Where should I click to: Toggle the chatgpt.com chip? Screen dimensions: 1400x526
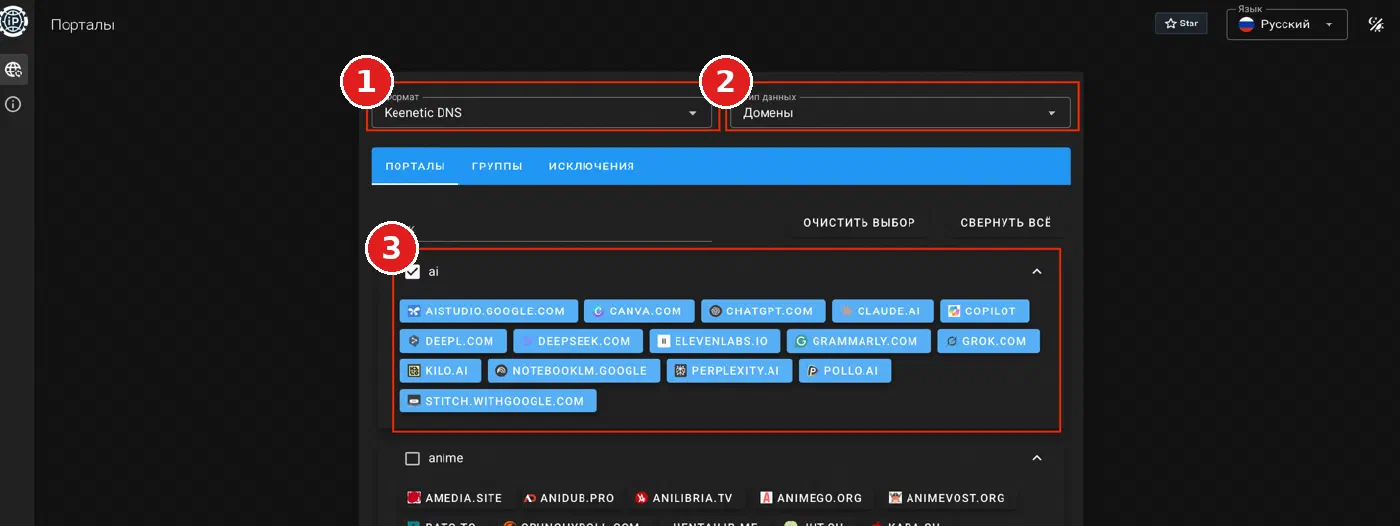[x=763, y=311]
